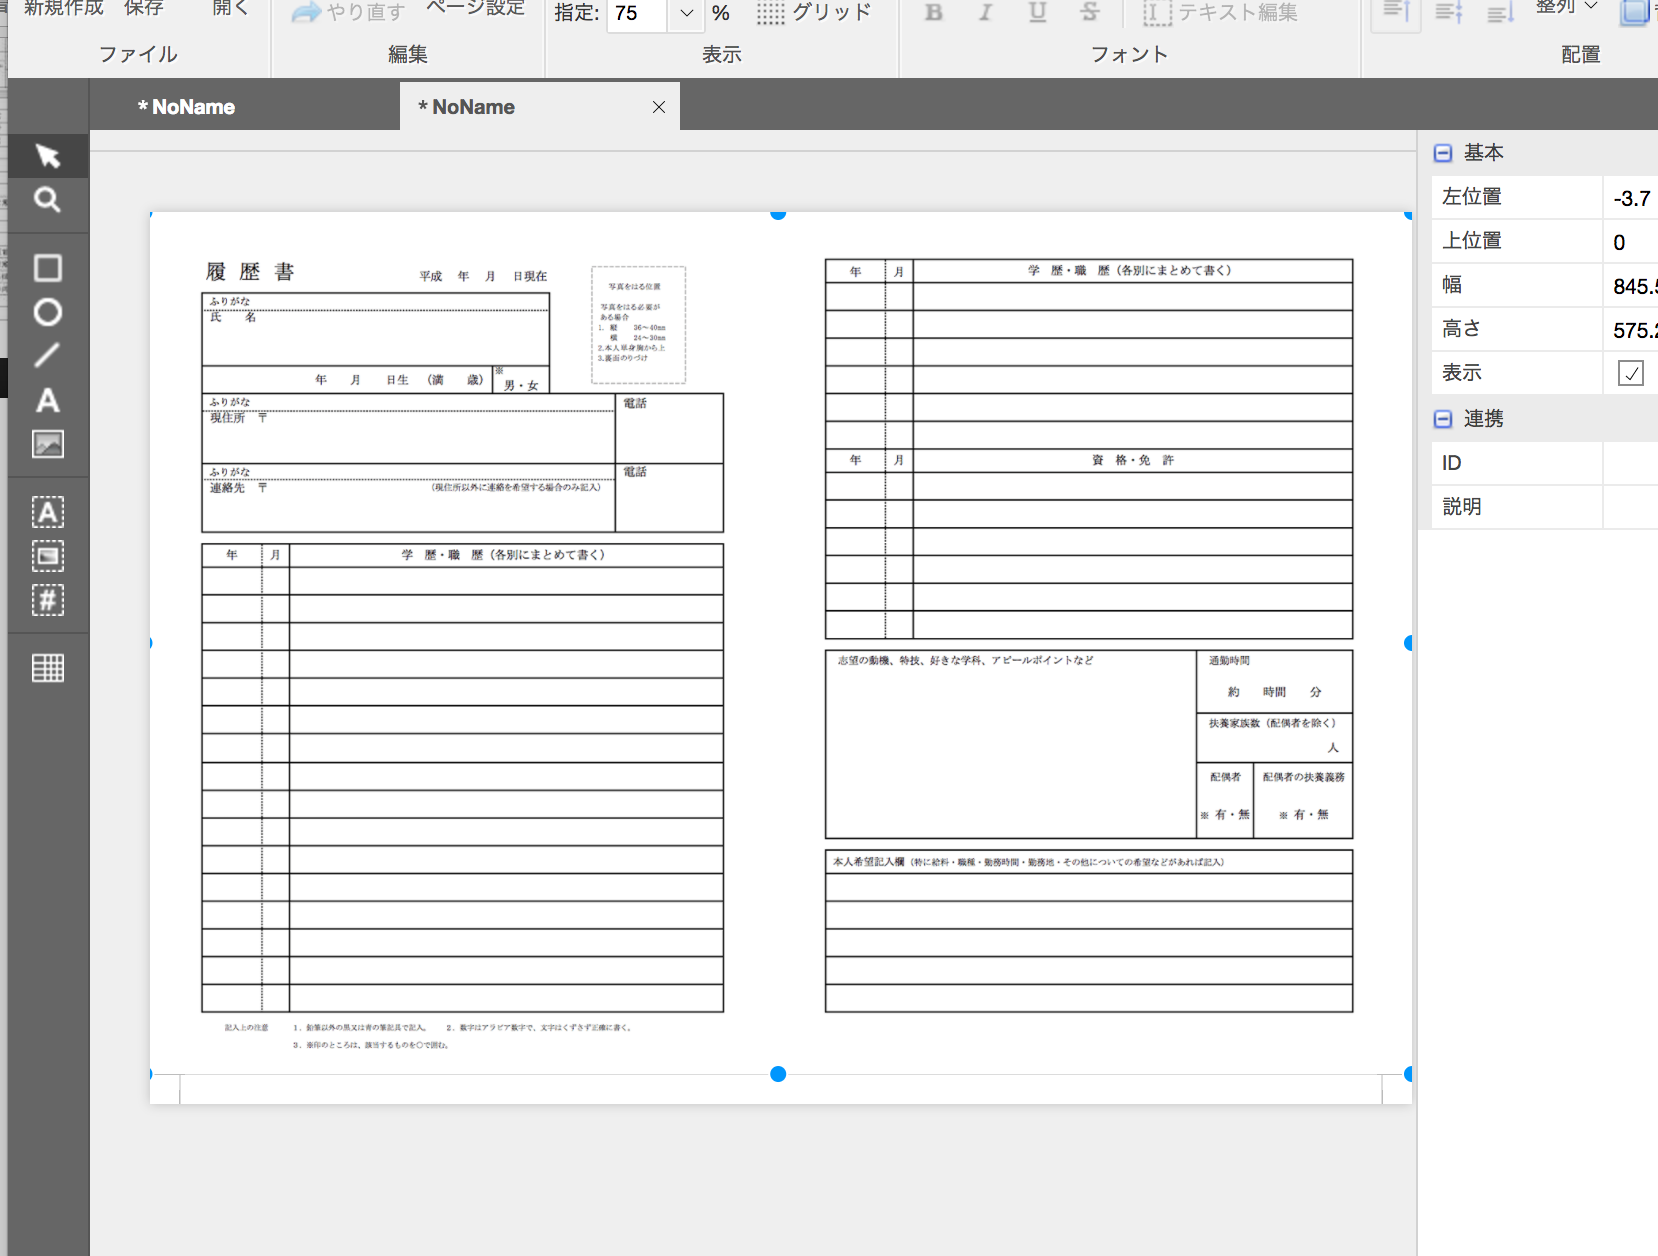Viewport: 1658px width, 1256px height.
Task: Click the grid display button
Action: [813, 12]
